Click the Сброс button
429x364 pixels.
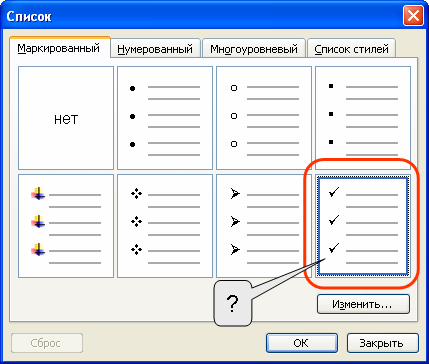click(47, 343)
